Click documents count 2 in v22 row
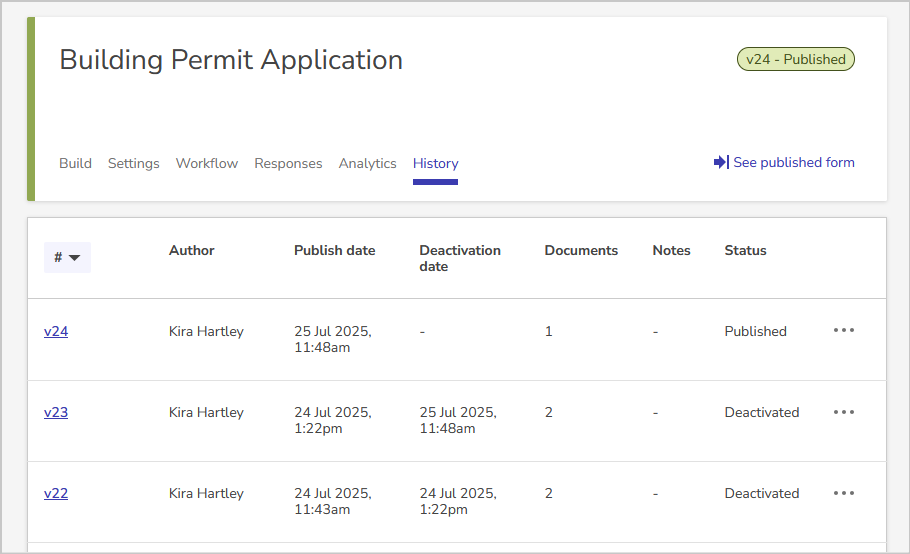The height and width of the screenshot is (554, 910). (548, 494)
